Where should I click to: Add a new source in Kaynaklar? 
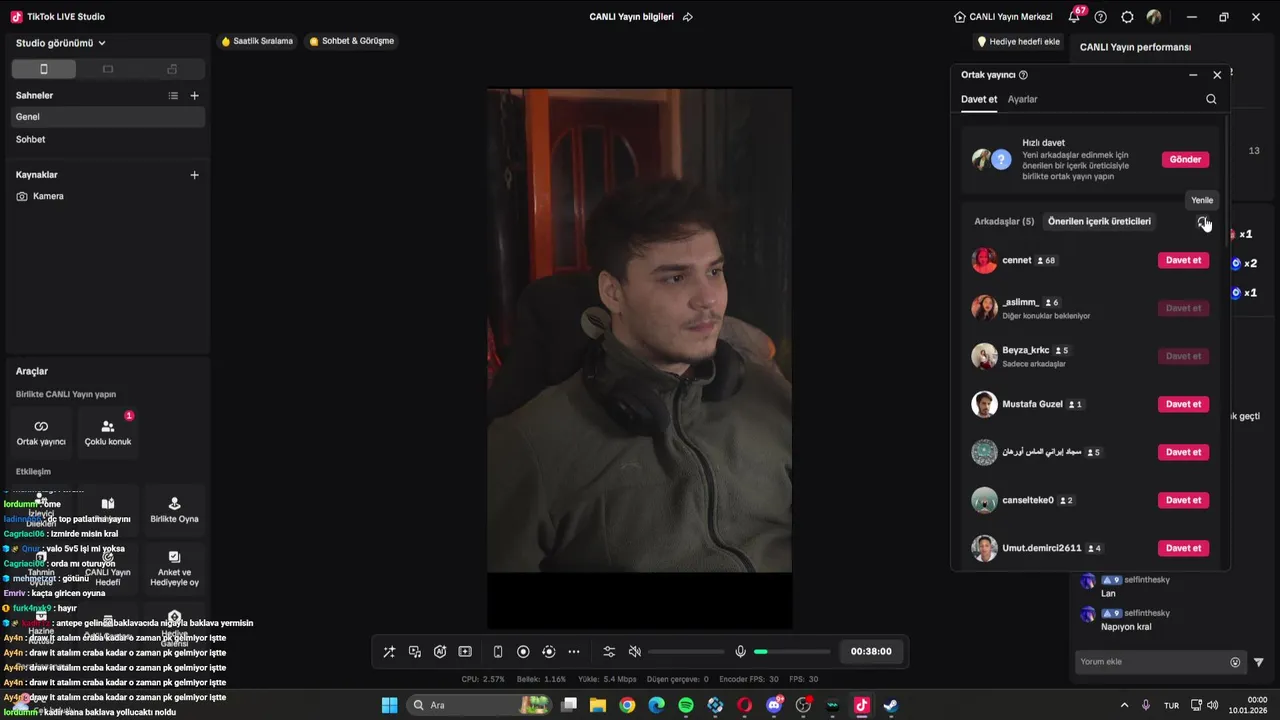click(x=194, y=174)
